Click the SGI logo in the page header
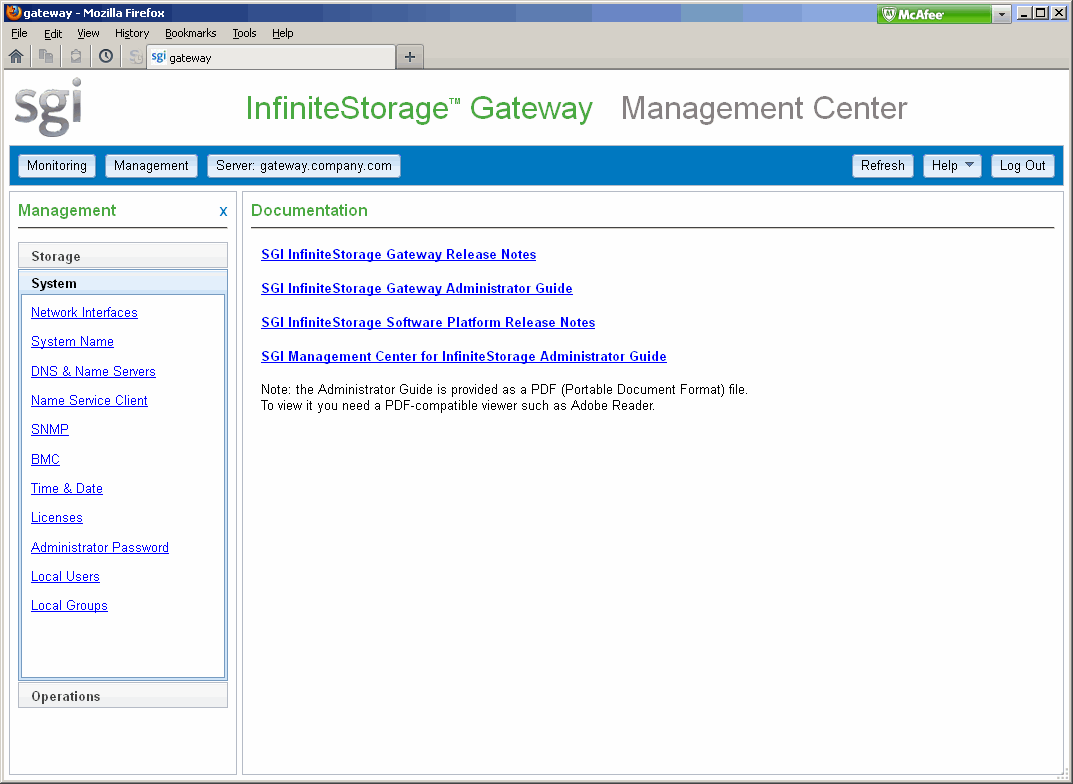The height and width of the screenshot is (784, 1073). pos(48,107)
